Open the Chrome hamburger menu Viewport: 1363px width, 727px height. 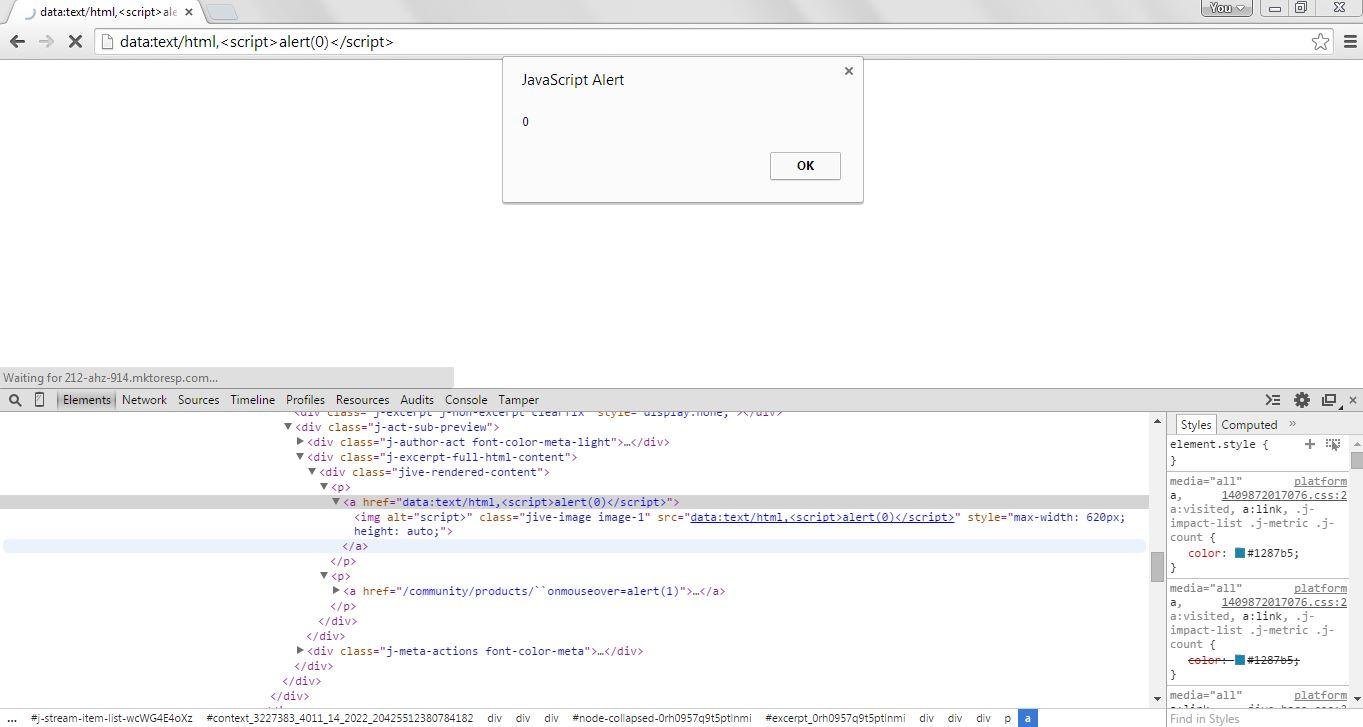pyautogui.click(x=1350, y=41)
